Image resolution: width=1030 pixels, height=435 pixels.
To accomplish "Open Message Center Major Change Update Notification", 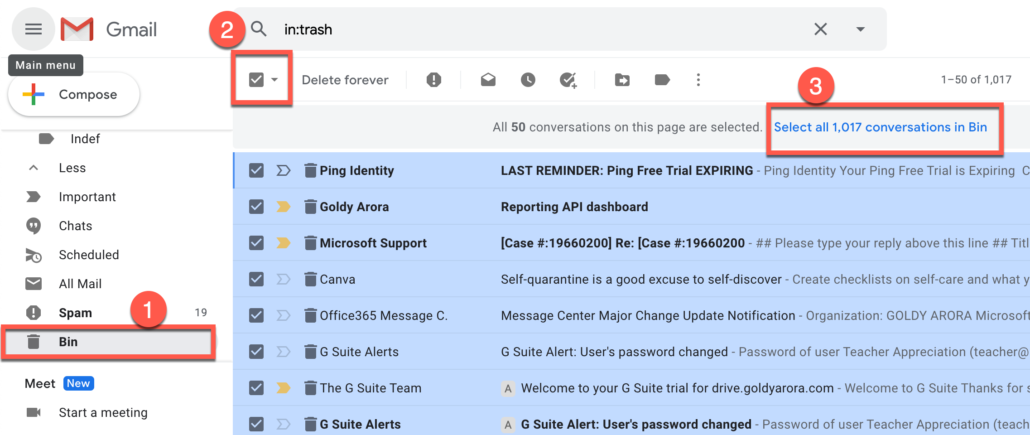I will [x=648, y=315].
